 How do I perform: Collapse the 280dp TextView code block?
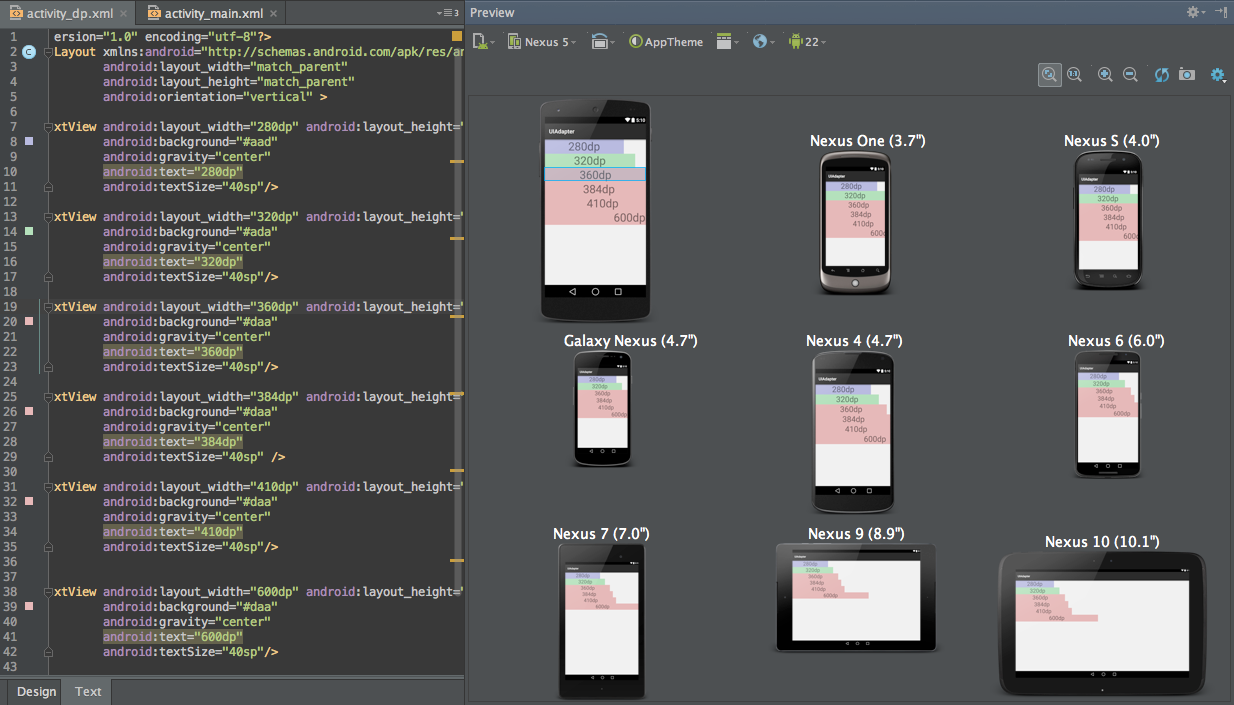[47, 127]
